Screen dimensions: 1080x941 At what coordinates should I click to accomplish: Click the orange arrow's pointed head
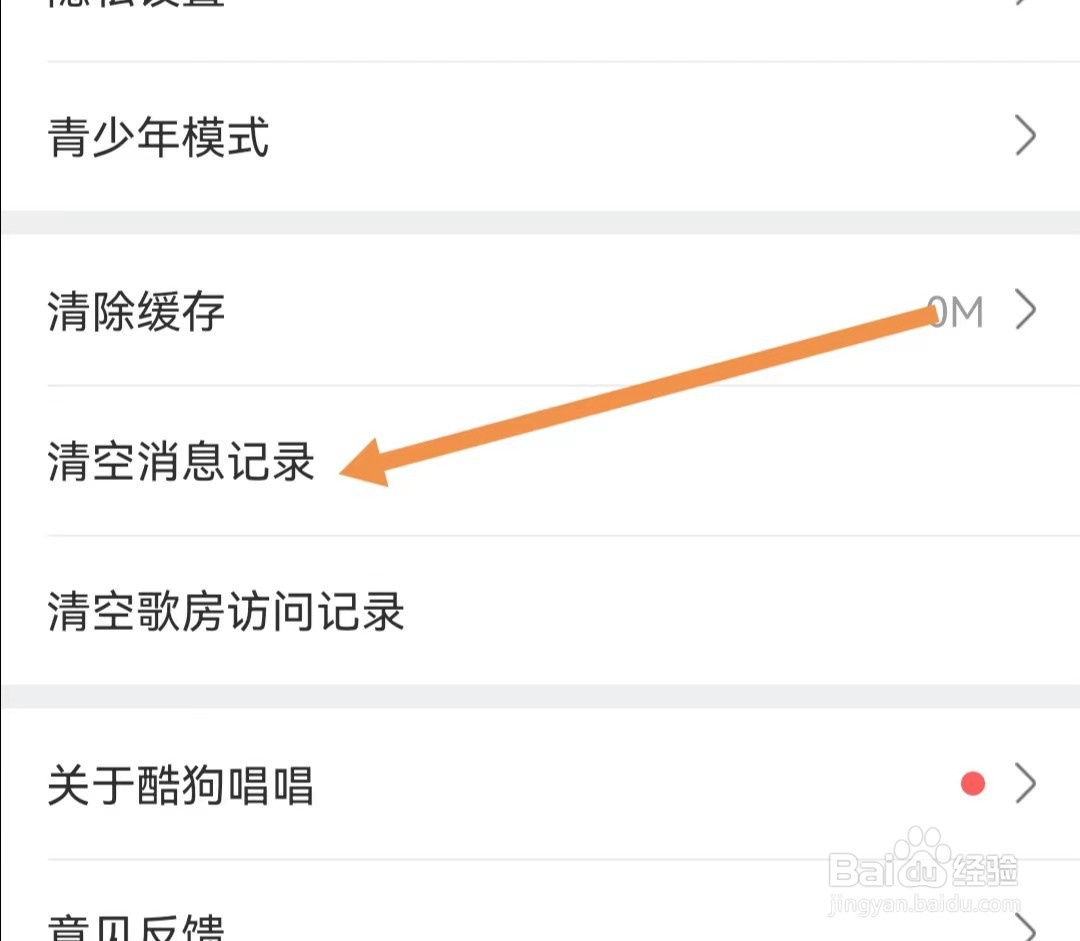coord(365,464)
